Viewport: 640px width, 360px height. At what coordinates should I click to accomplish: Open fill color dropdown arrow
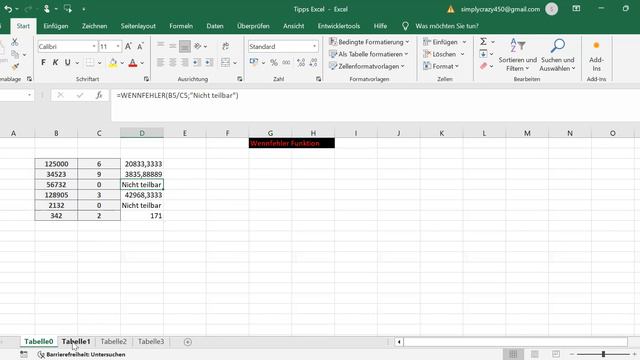coord(122,63)
